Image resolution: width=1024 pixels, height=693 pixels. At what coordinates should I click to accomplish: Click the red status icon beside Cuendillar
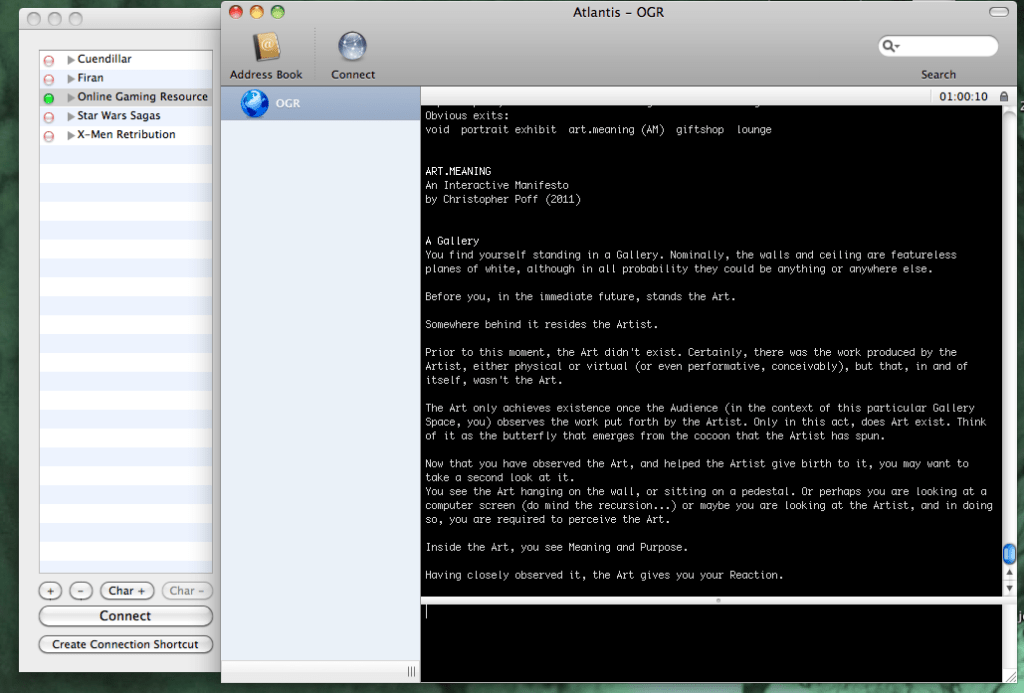click(48, 60)
